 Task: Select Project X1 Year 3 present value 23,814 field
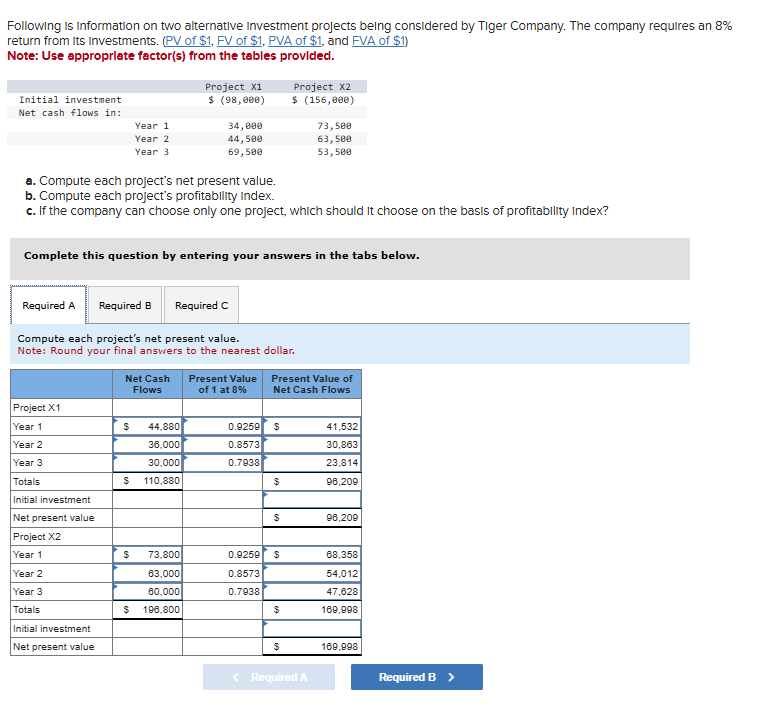312,463
